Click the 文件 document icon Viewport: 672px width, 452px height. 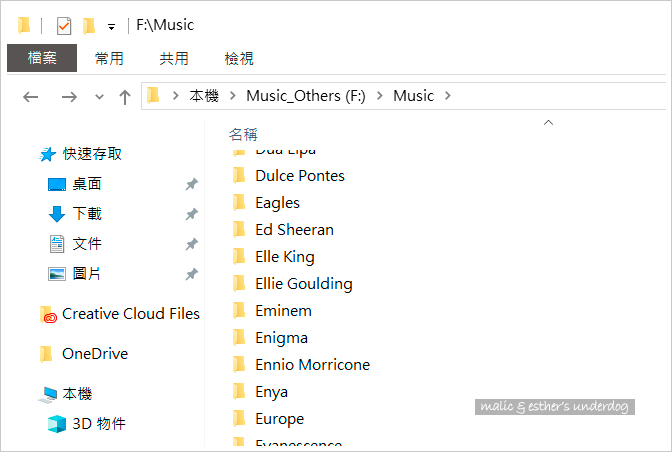click(x=57, y=244)
